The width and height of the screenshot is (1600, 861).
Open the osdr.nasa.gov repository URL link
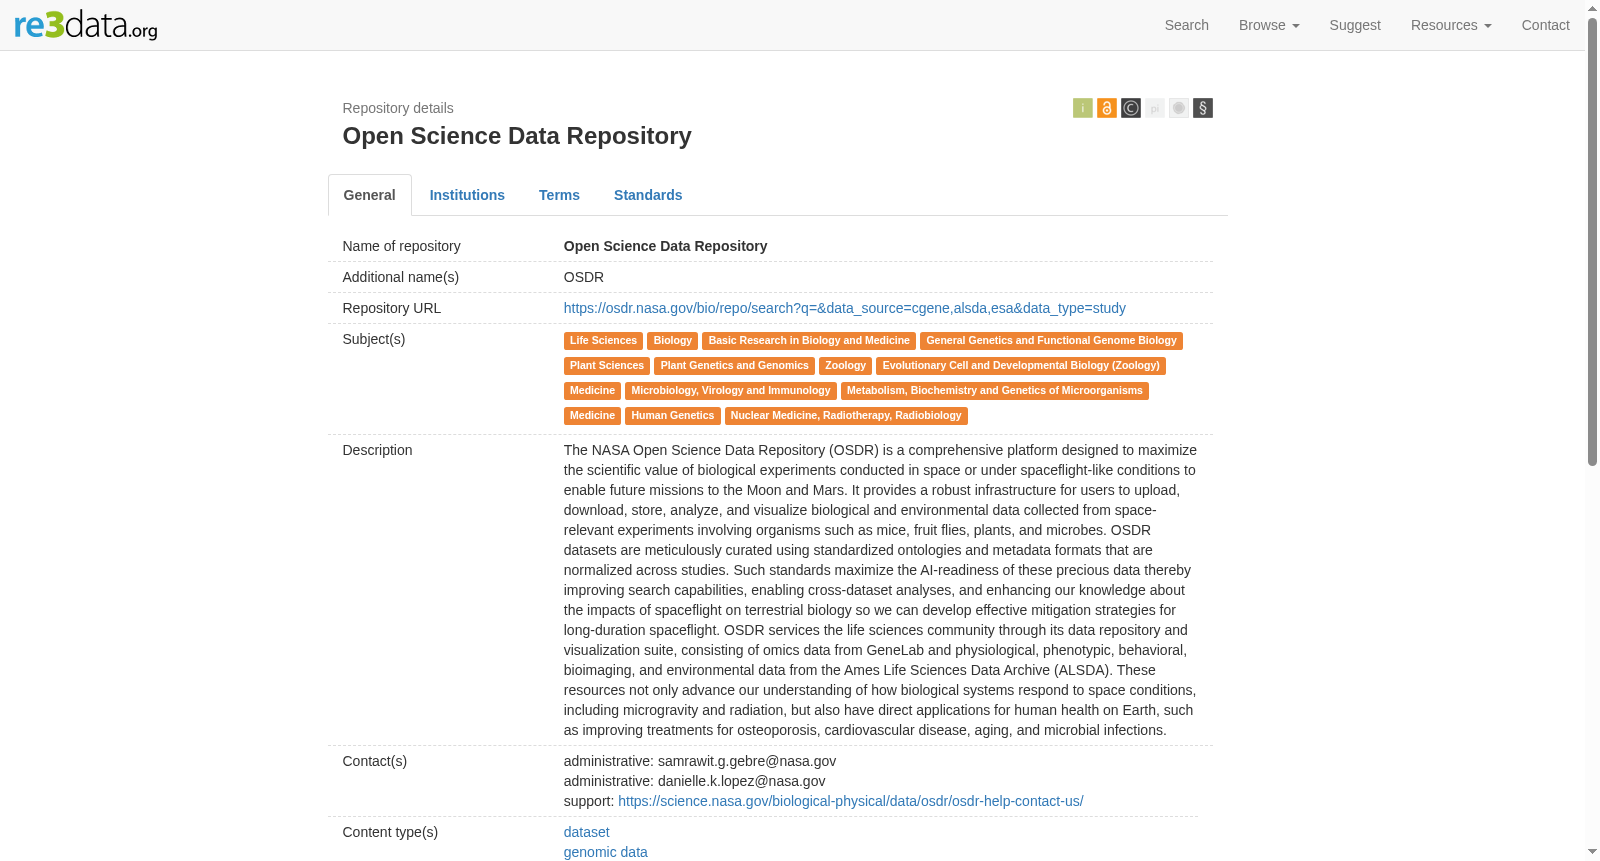click(844, 308)
